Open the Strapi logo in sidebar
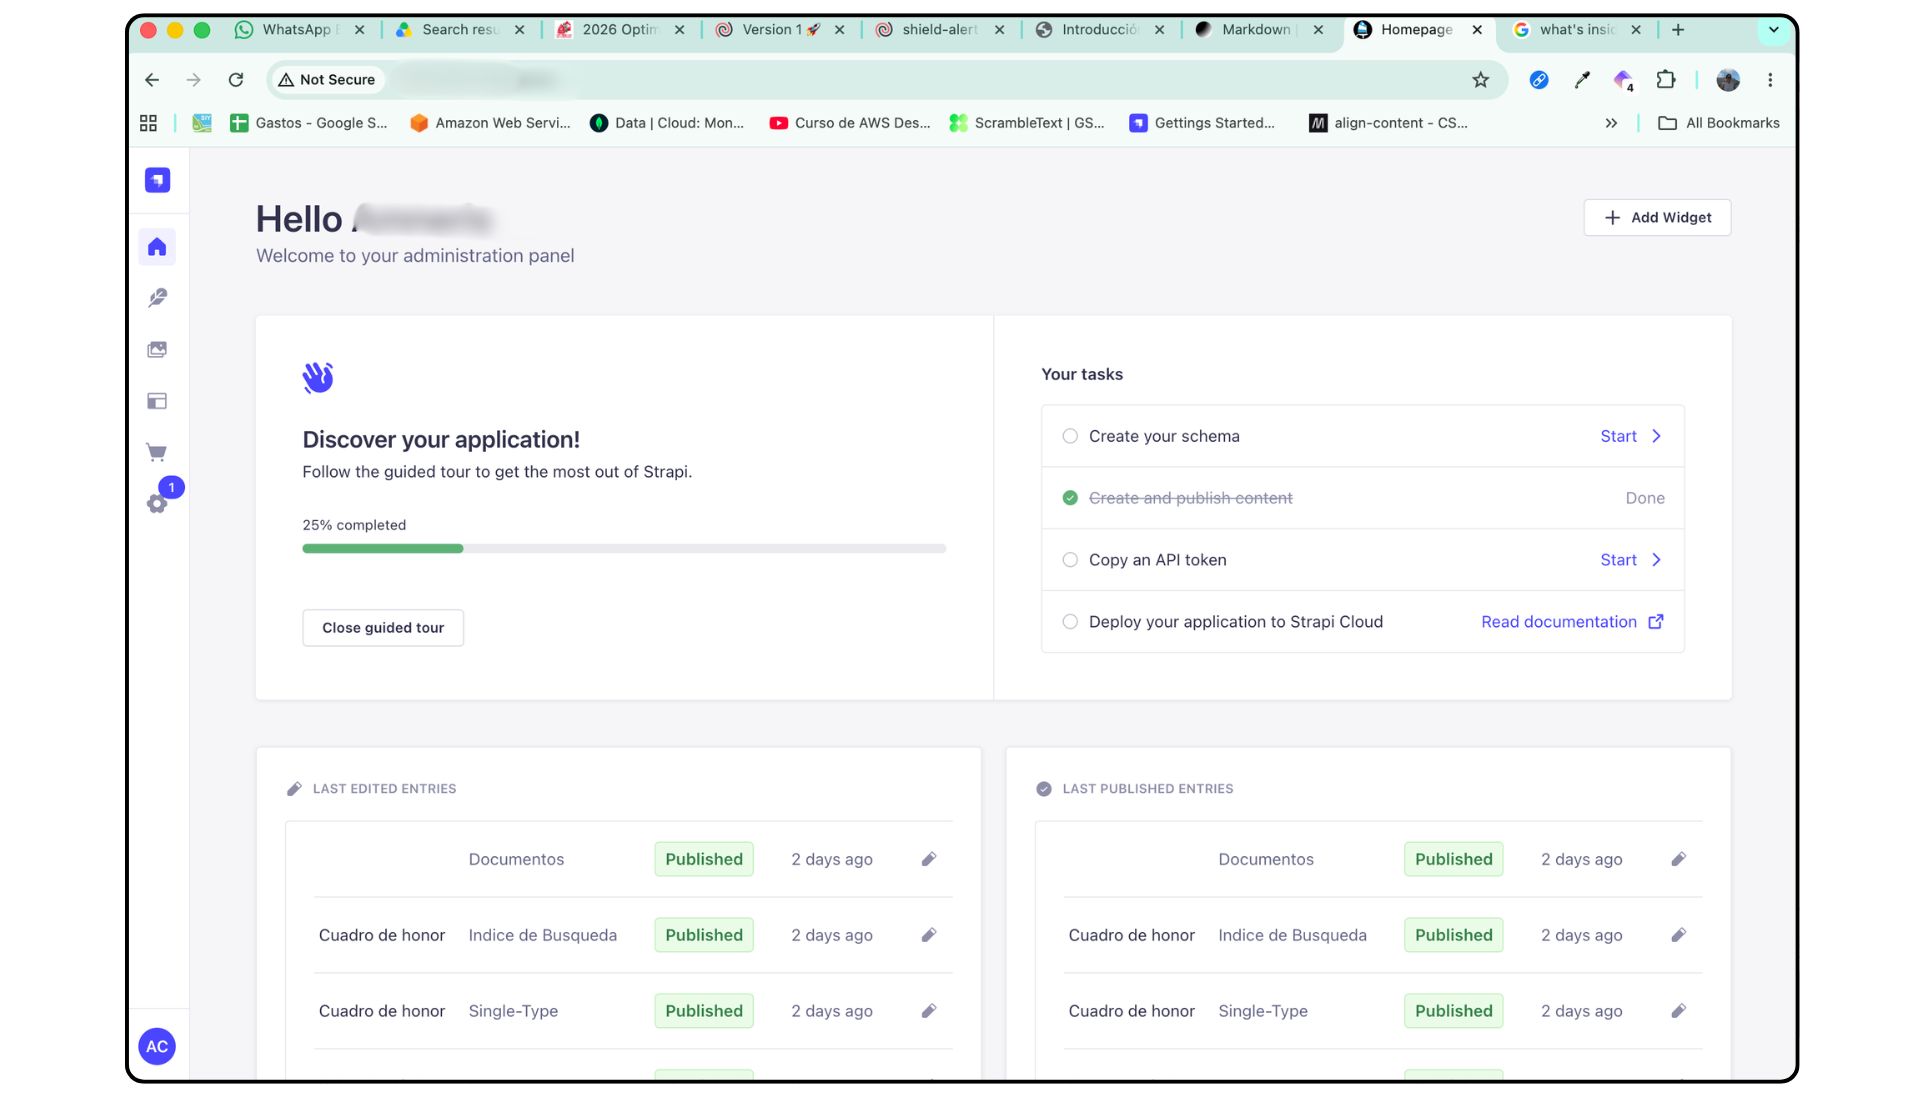The height and width of the screenshot is (1100, 1920). click(x=157, y=180)
